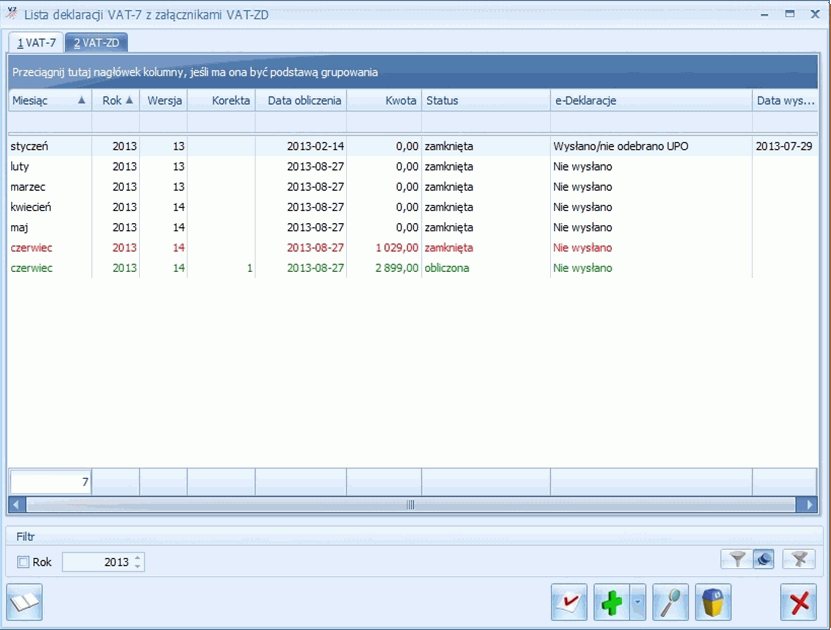Sort by the Wersja column header
Image resolution: width=831 pixels, height=630 pixels.
point(164,100)
